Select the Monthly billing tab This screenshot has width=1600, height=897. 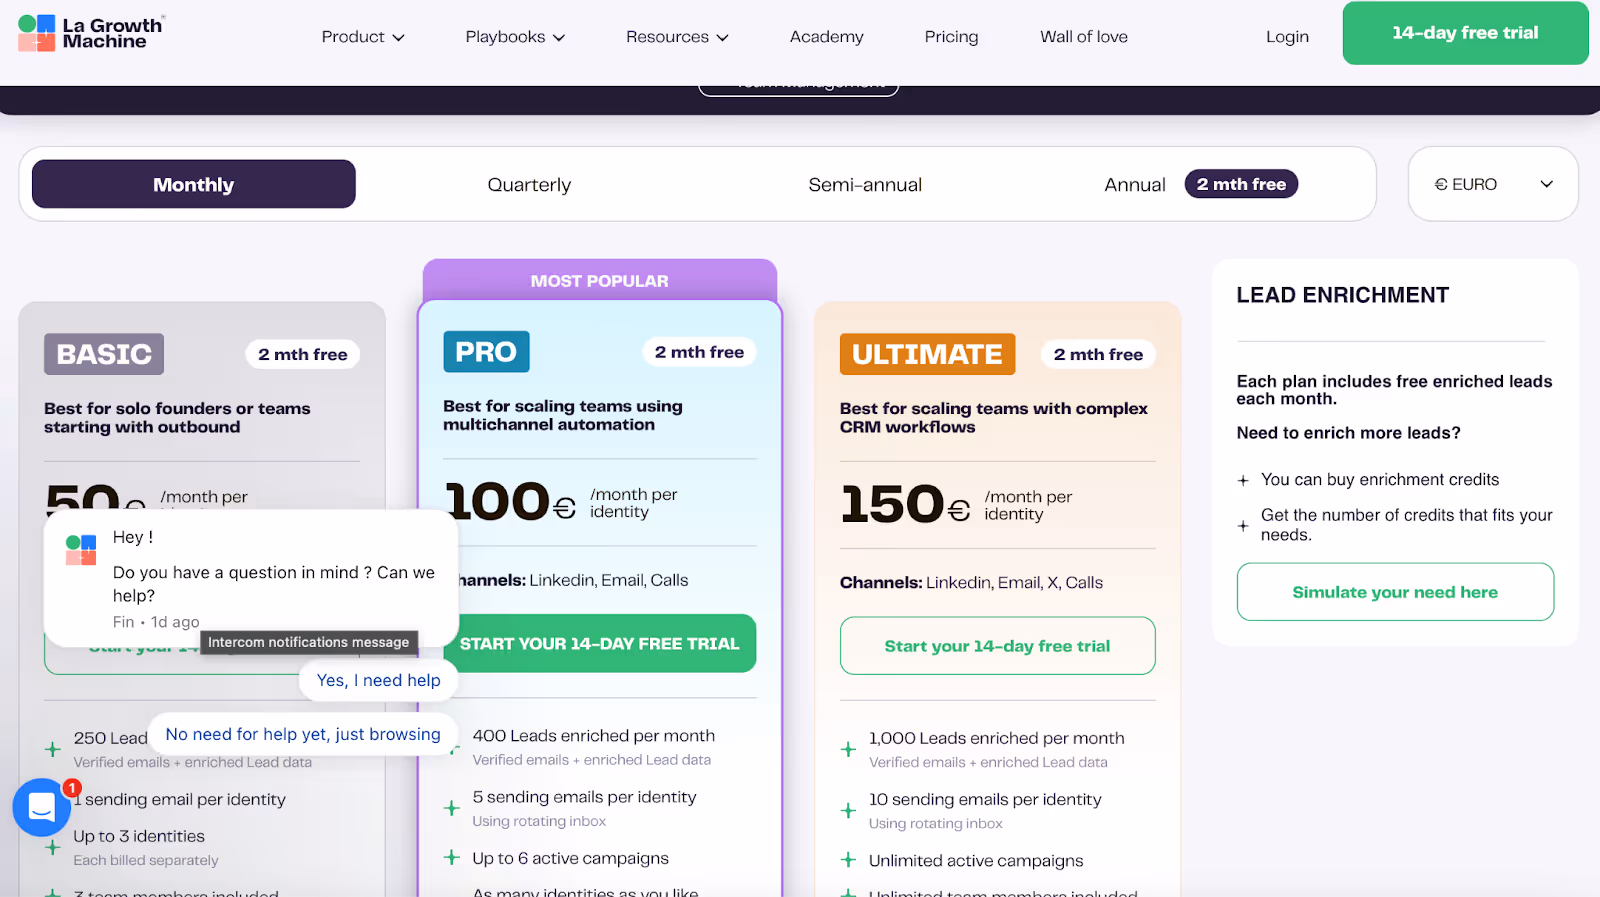[194, 184]
